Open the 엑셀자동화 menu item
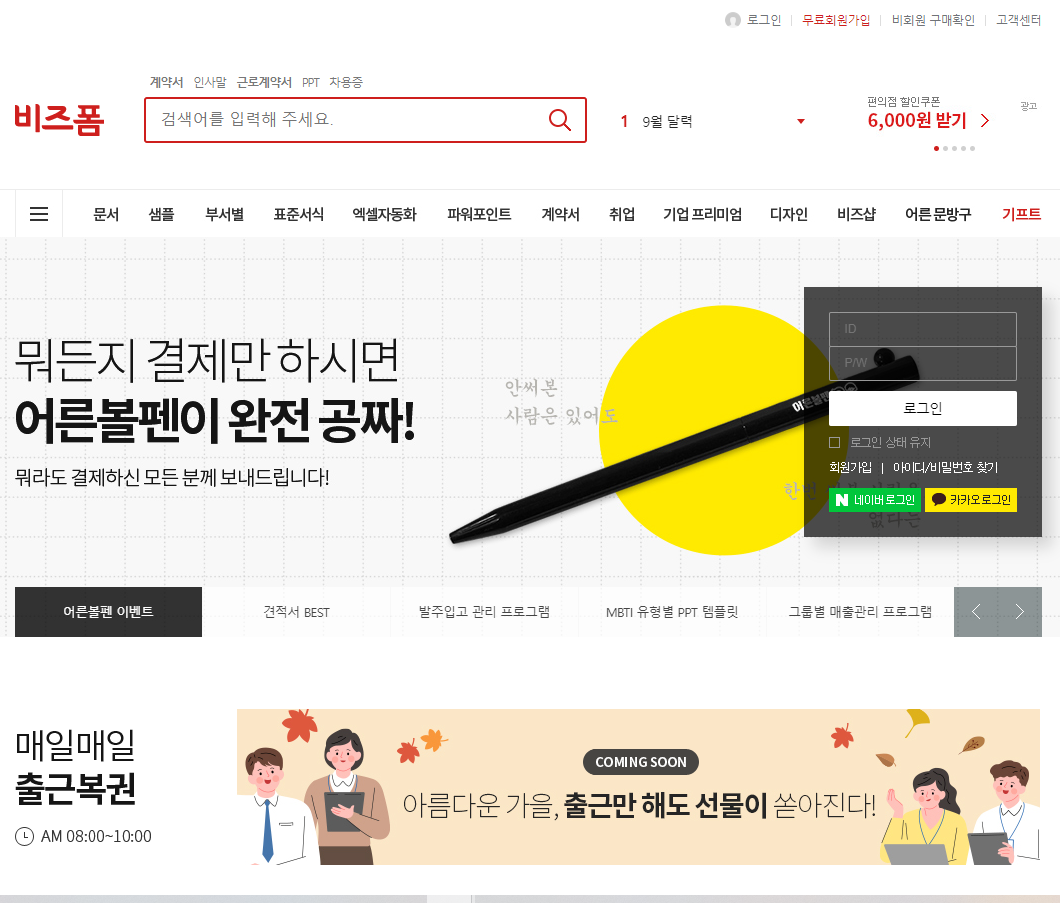This screenshot has height=903, width=1060. (x=385, y=213)
